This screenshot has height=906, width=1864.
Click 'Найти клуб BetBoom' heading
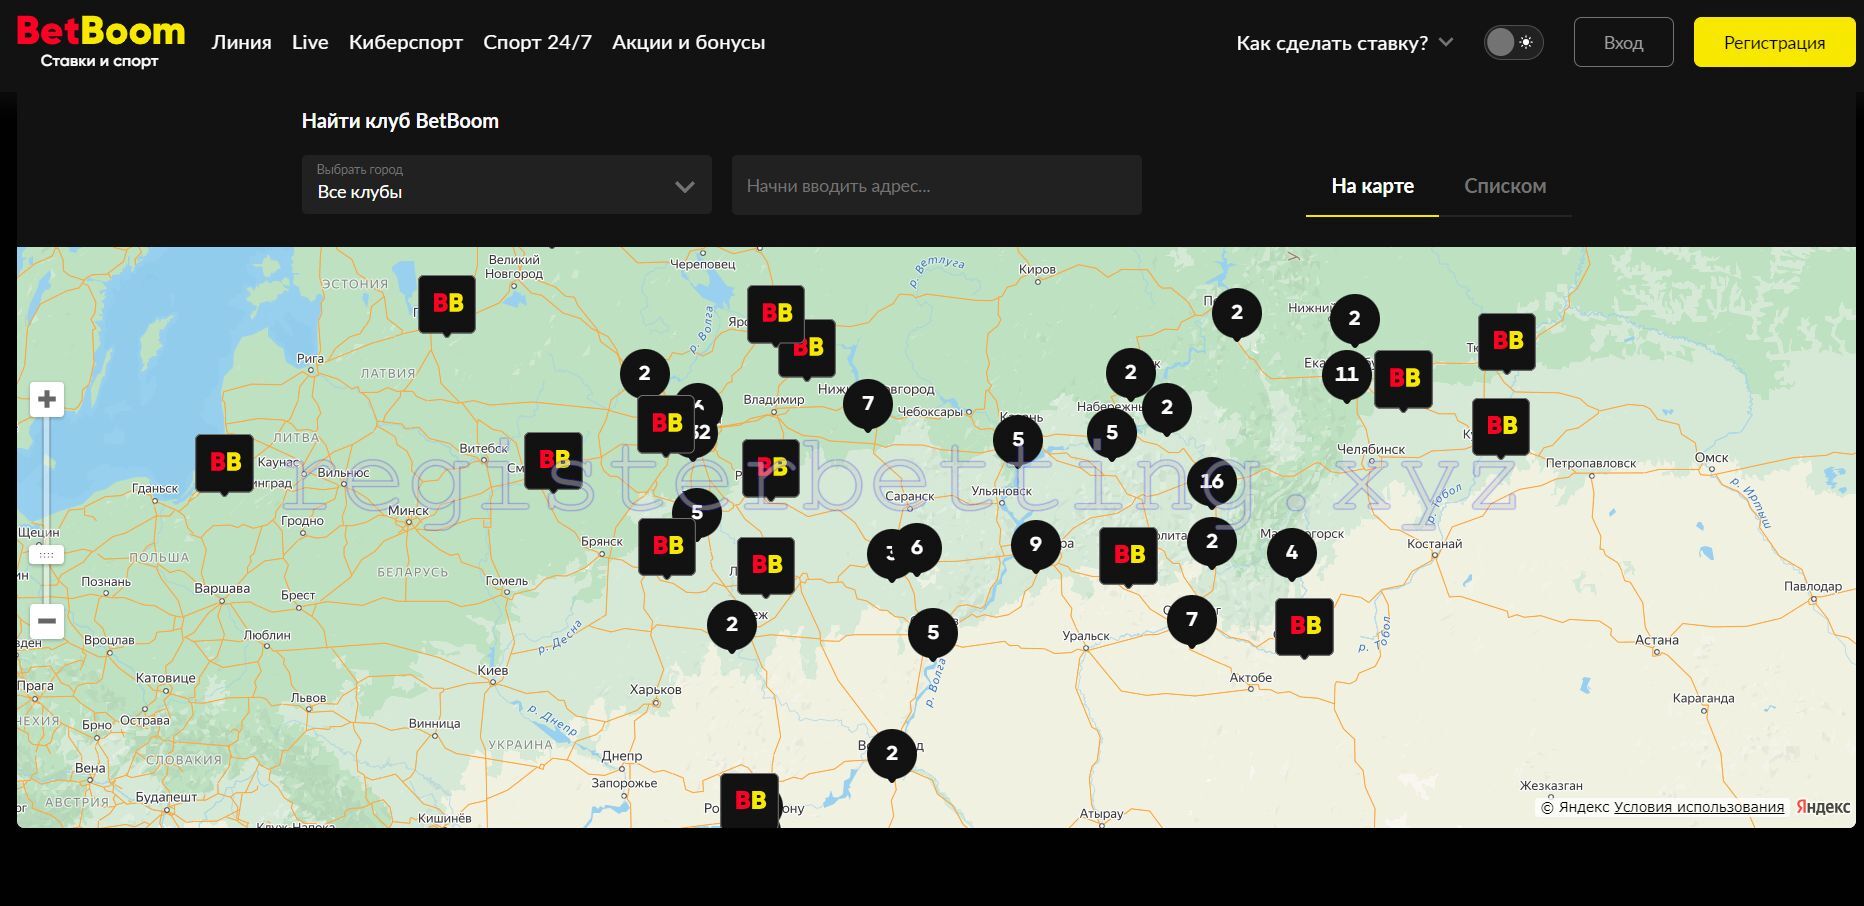(x=400, y=121)
